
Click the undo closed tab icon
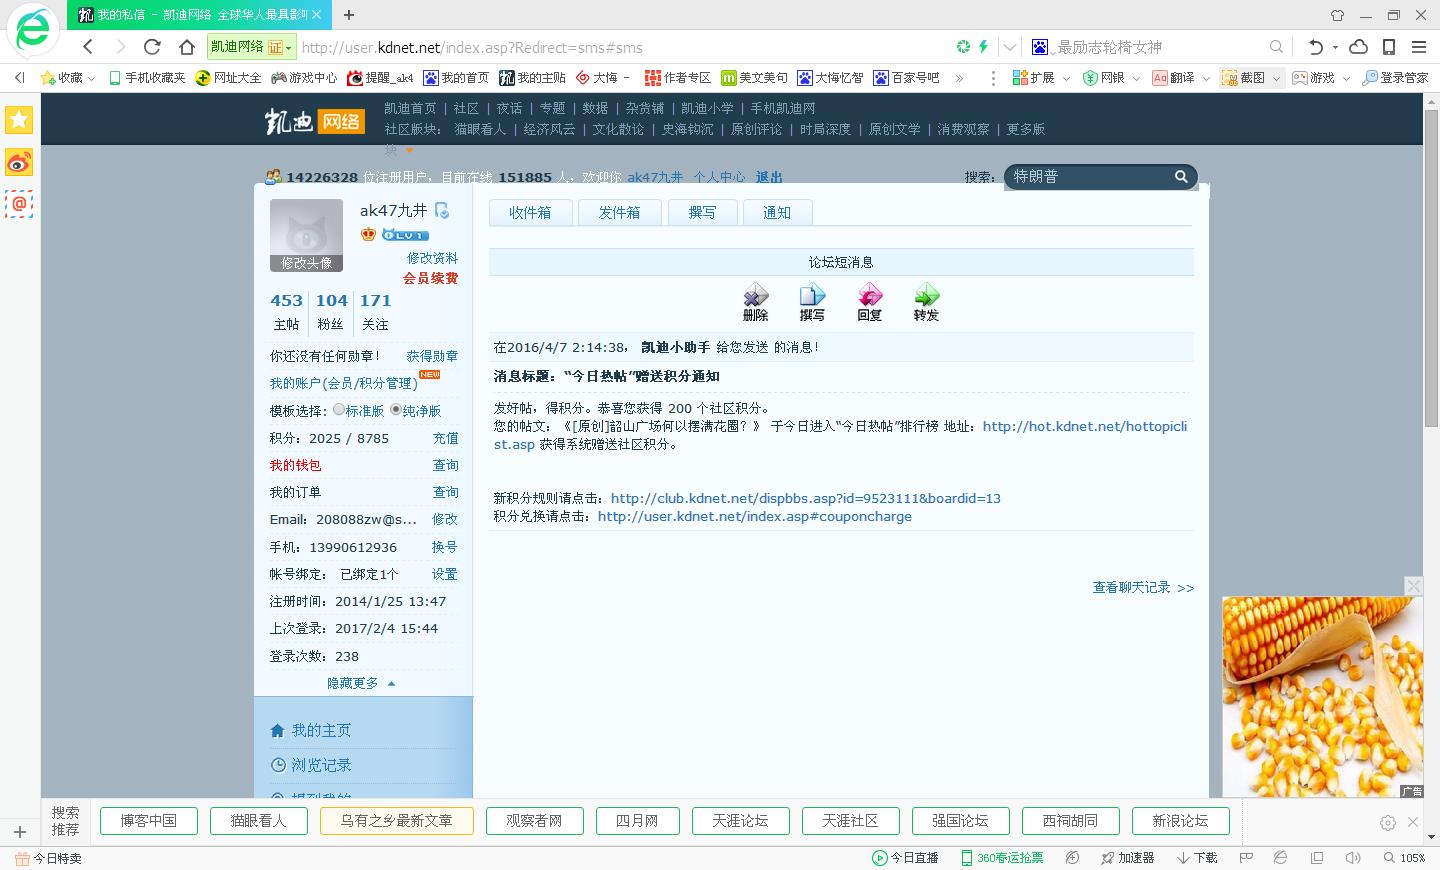click(1315, 47)
